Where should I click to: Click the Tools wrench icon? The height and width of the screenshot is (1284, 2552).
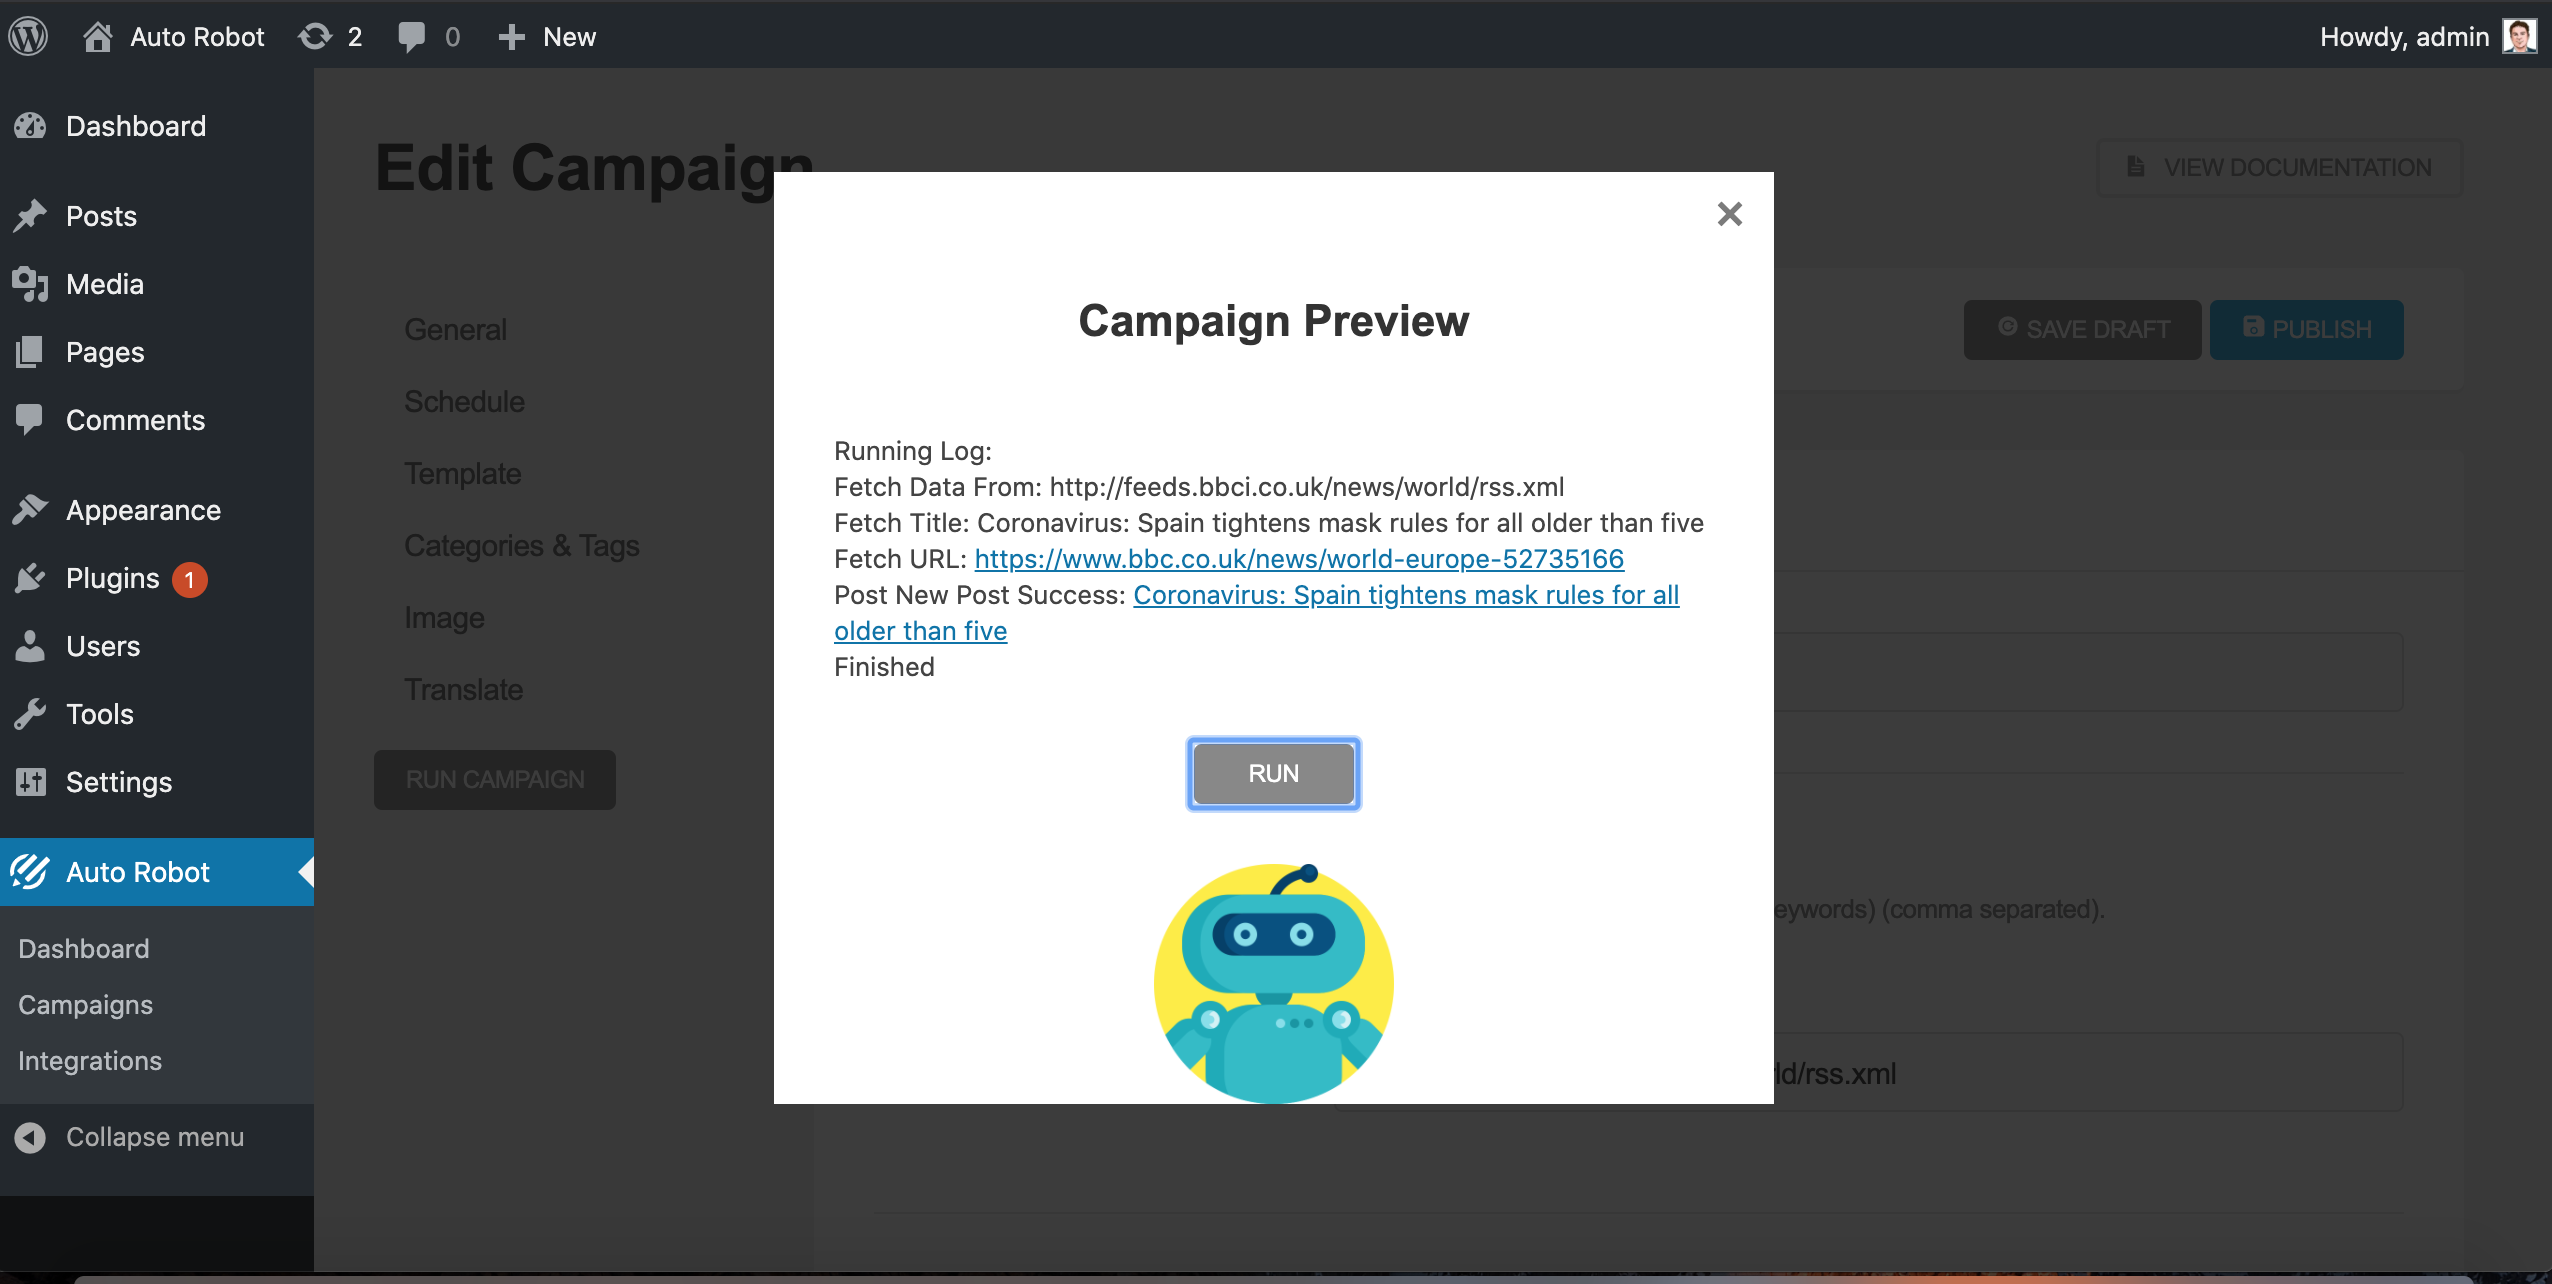point(30,714)
